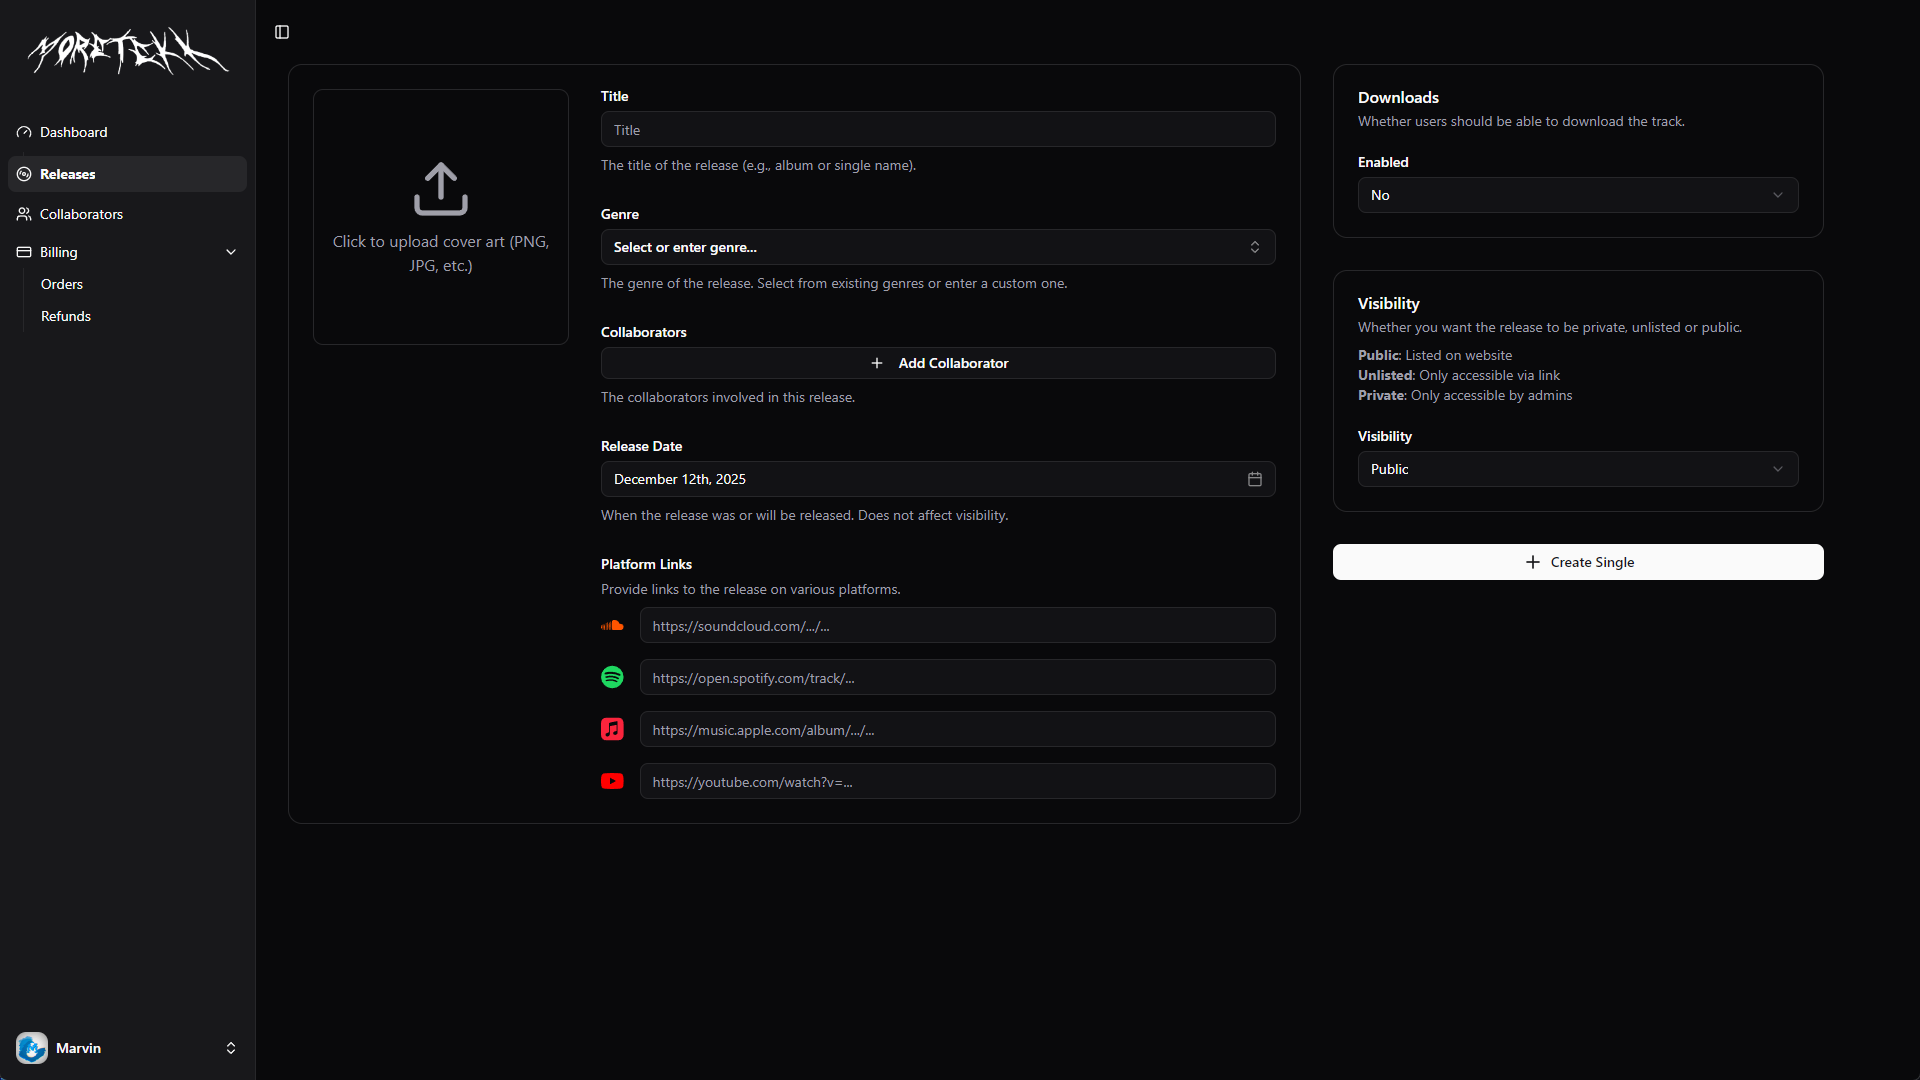Set Enabled download option to Yes
Viewport: 1920px width, 1080px height.
(1577, 195)
